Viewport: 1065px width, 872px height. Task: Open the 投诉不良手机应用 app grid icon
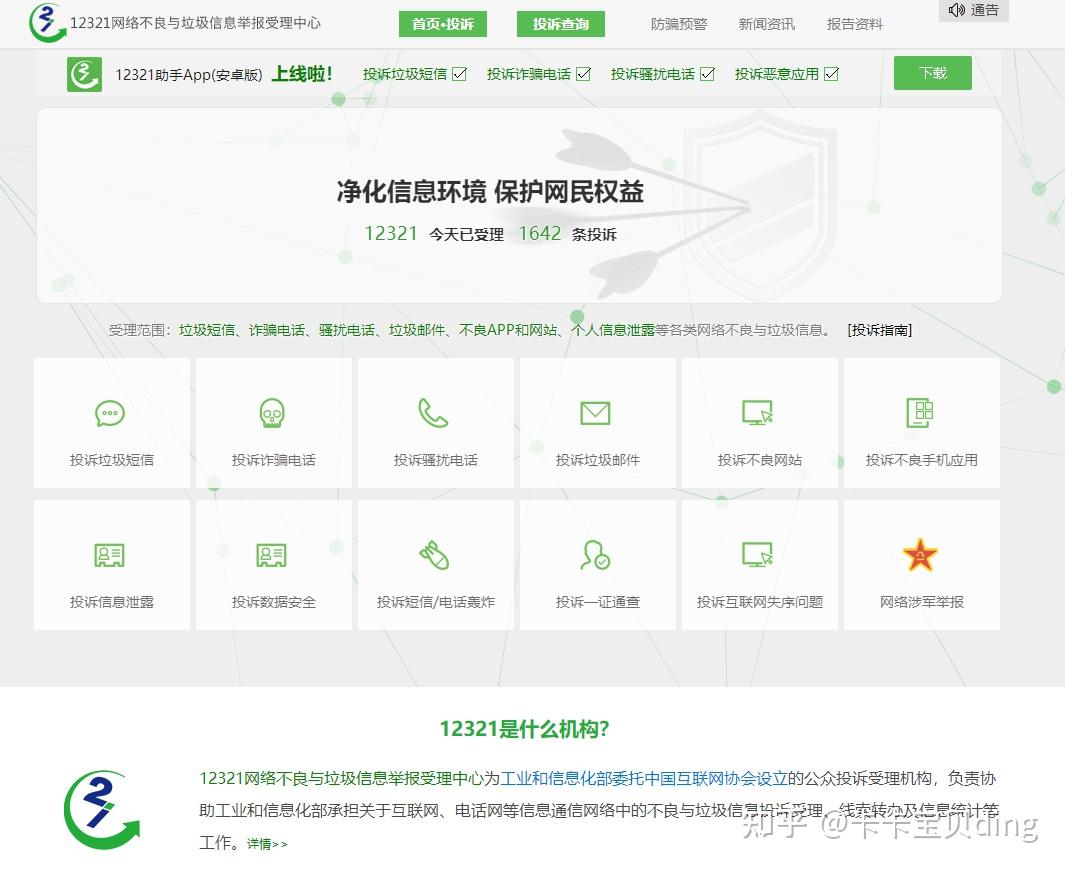point(920,412)
